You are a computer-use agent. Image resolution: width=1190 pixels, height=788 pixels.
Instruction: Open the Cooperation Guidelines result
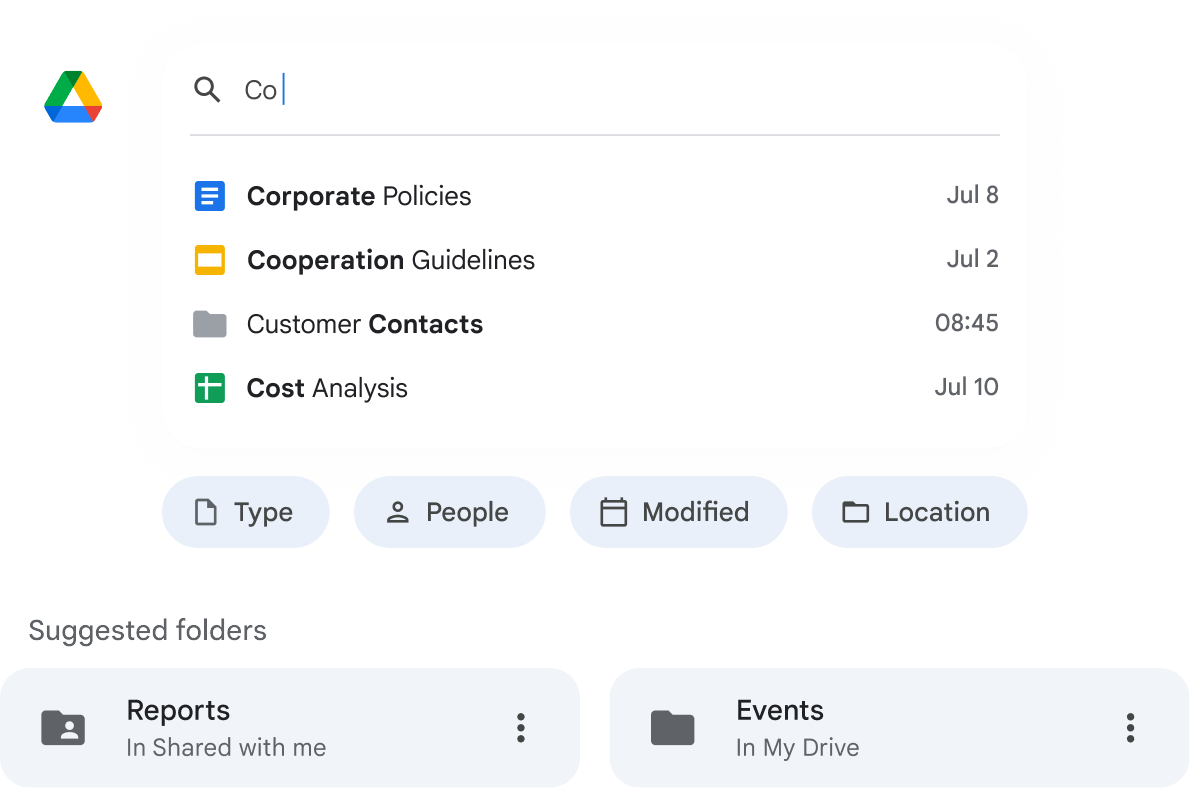coord(596,260)
